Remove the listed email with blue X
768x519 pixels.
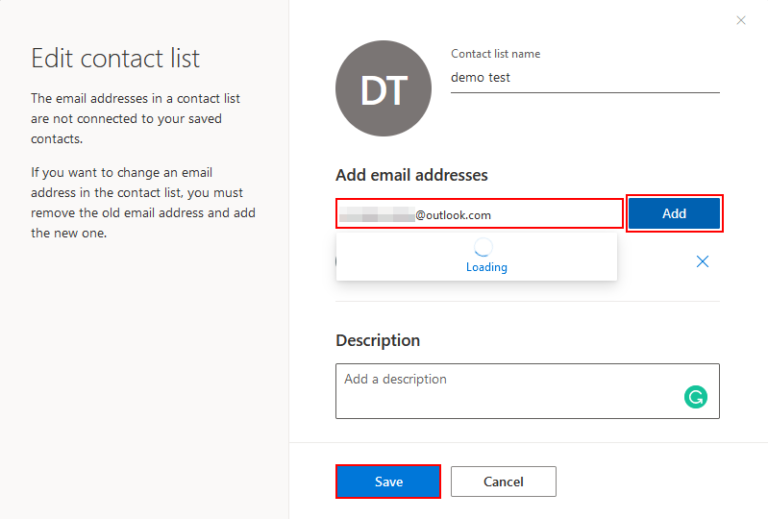(702, 261)
